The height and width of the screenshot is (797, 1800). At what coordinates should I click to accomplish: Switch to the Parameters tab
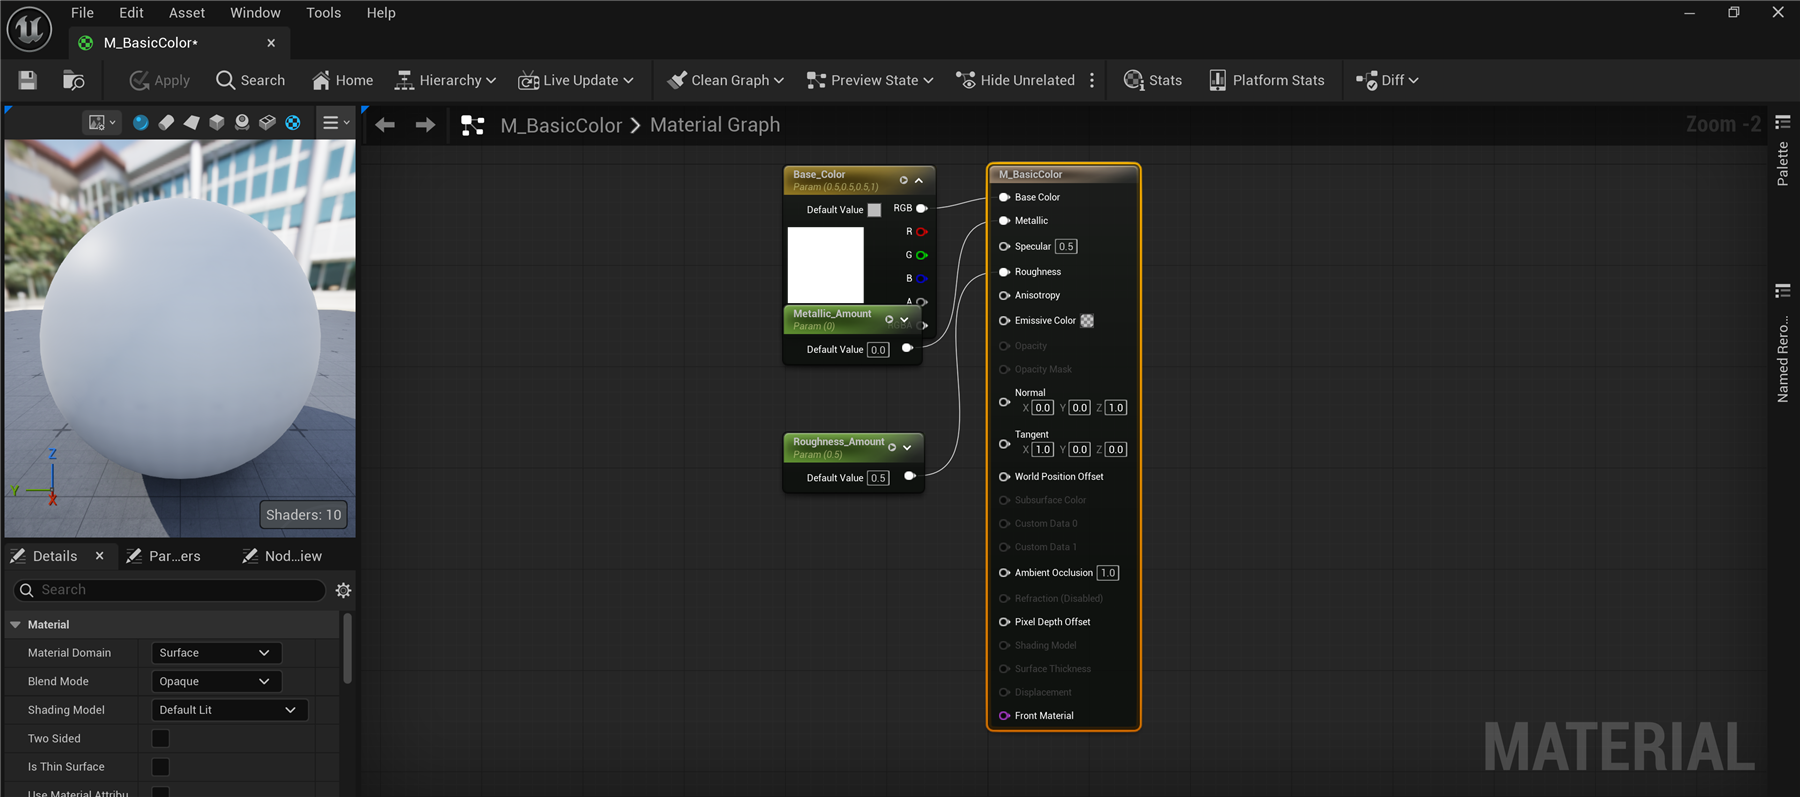[164, 556]
